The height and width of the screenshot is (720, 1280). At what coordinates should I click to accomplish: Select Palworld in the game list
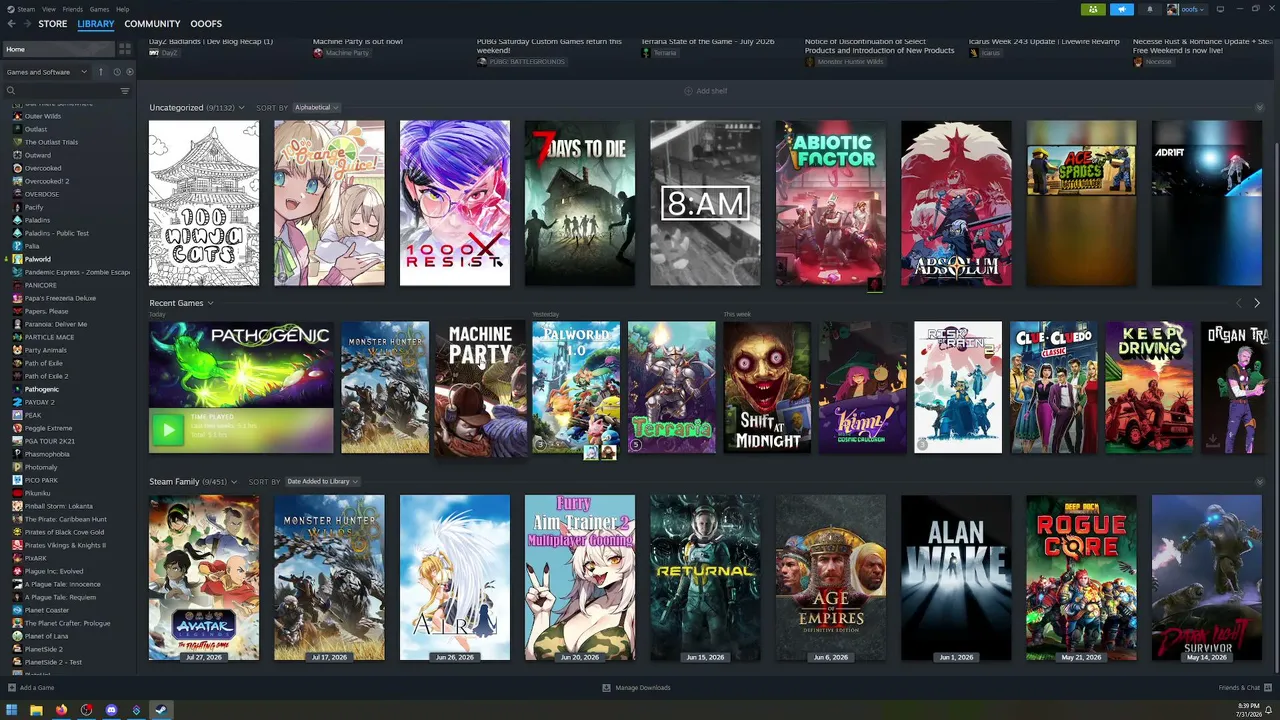pyautogui.click(x=38, y=259)
